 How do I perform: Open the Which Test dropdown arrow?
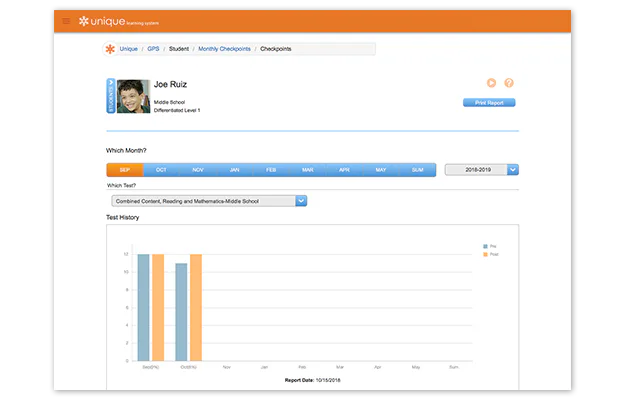pos(301,201)
